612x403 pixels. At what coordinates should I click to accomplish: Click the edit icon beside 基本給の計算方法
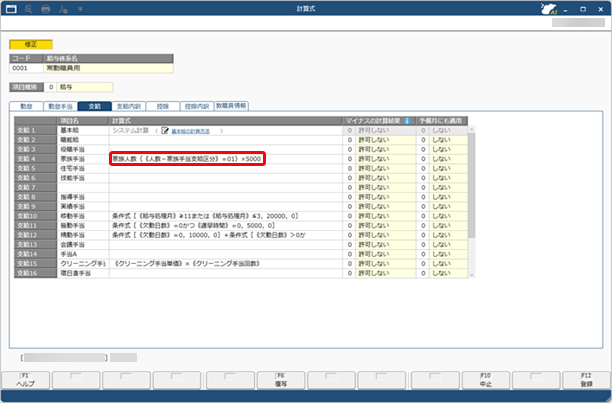[x=165, y=130]
